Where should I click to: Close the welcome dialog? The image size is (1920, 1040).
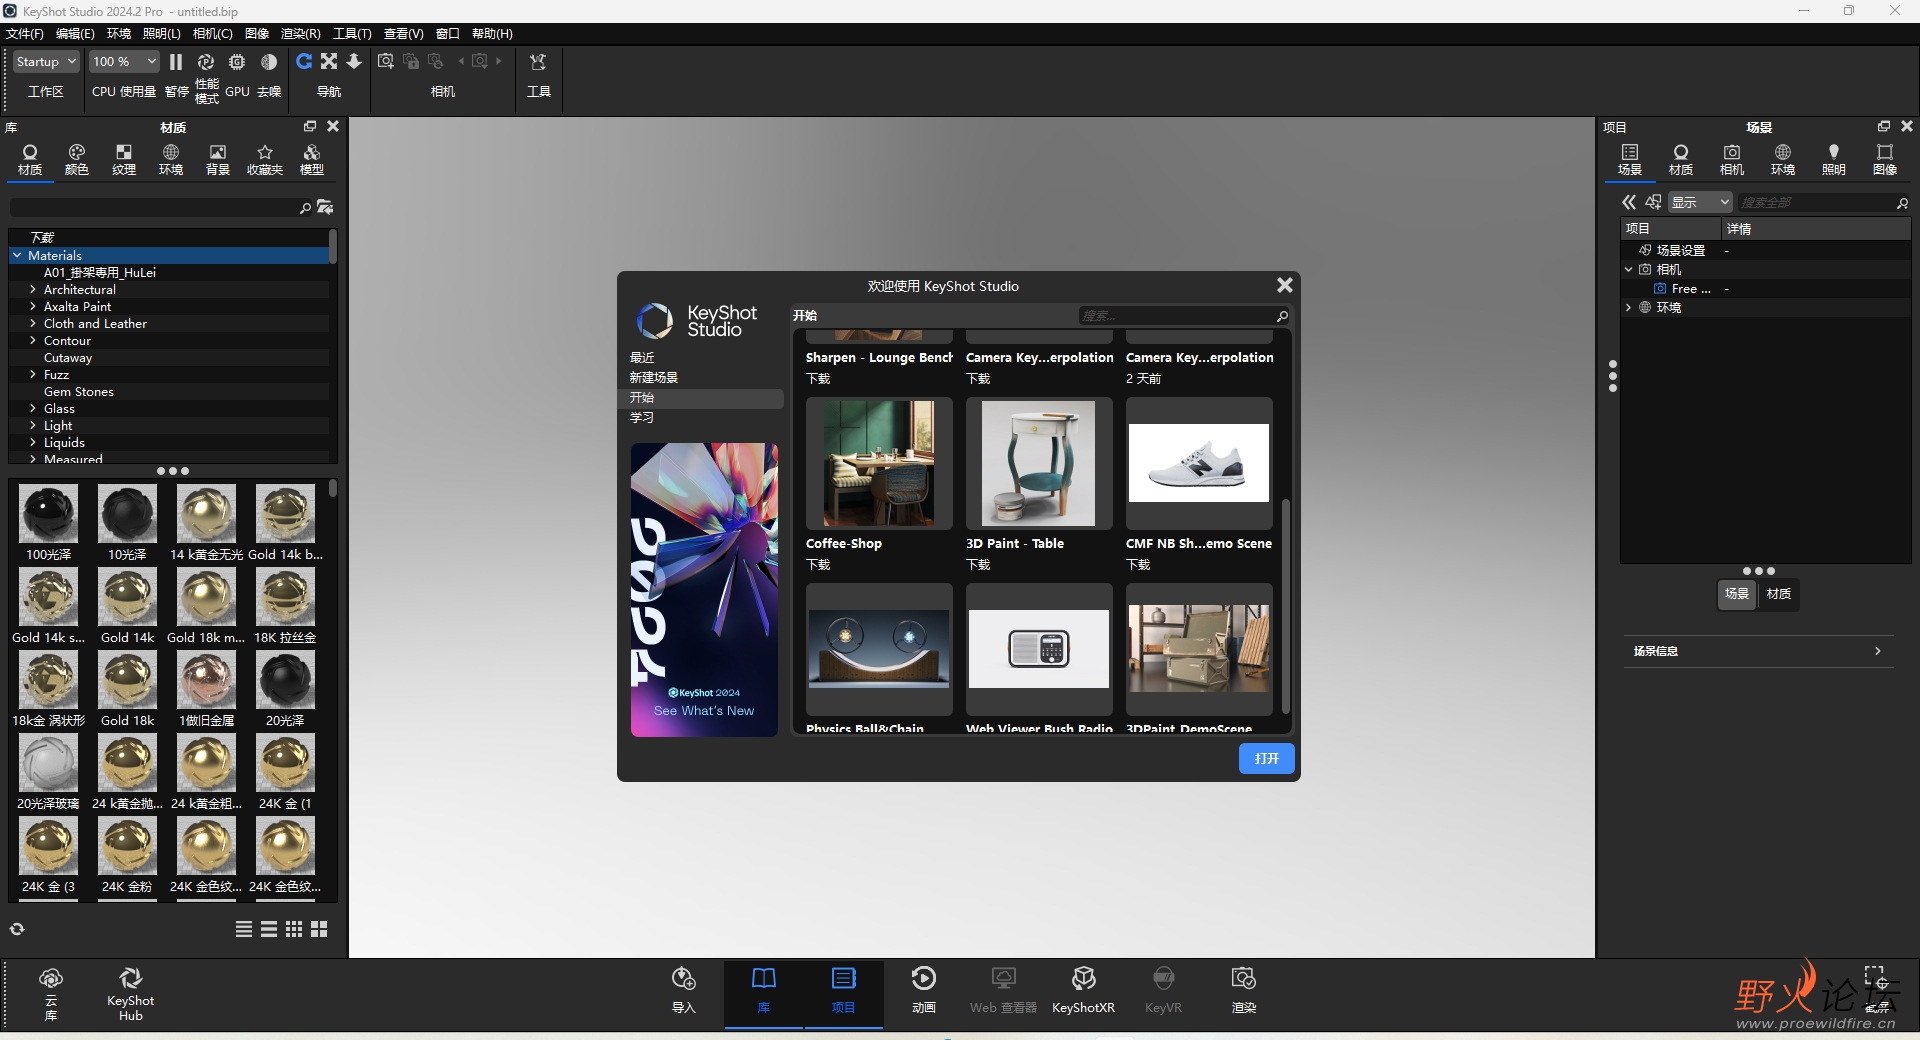tap(1285, 286)
